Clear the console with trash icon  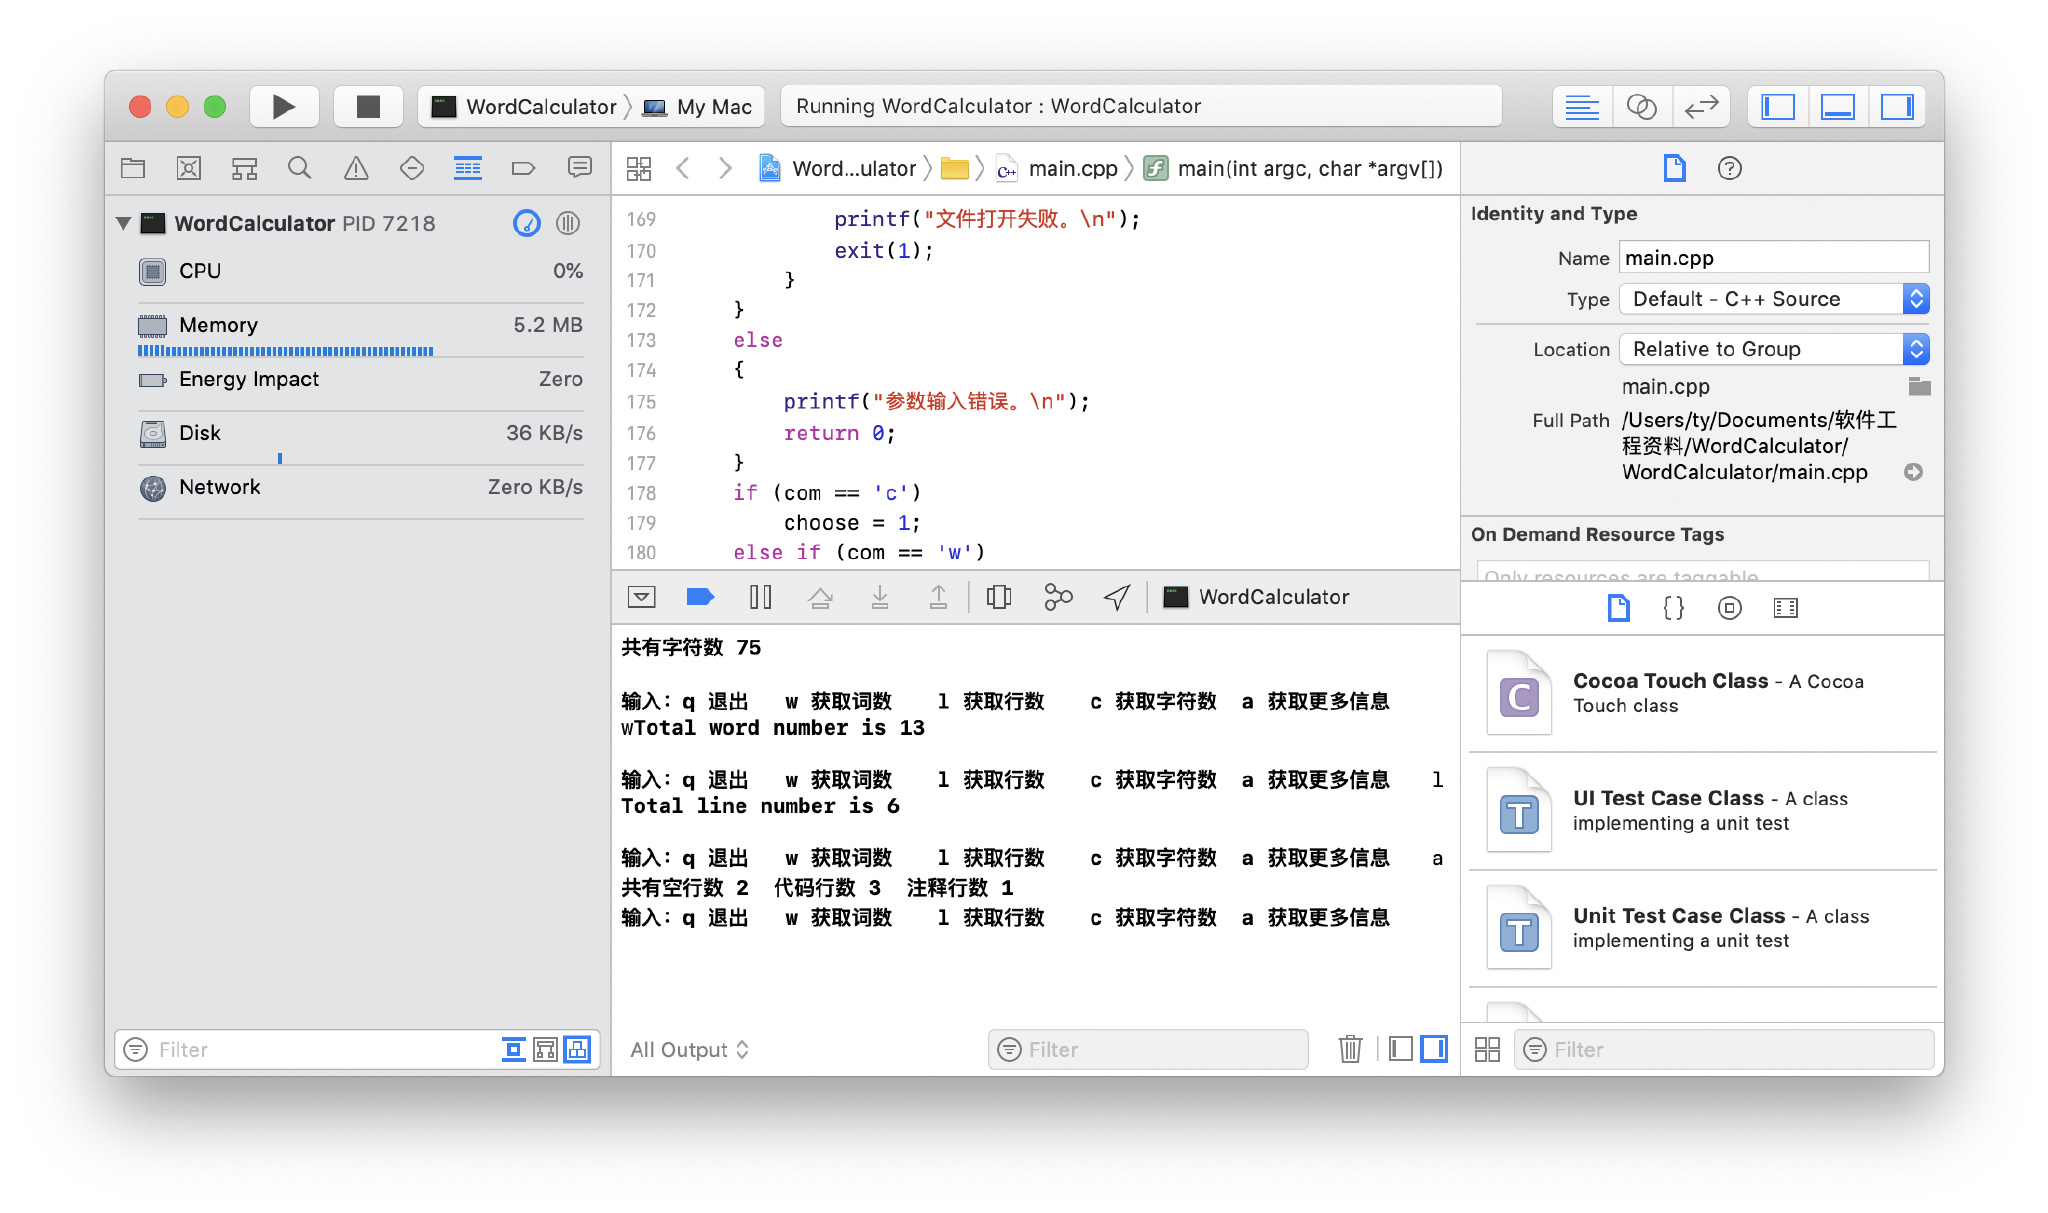click(1350, 1049)
